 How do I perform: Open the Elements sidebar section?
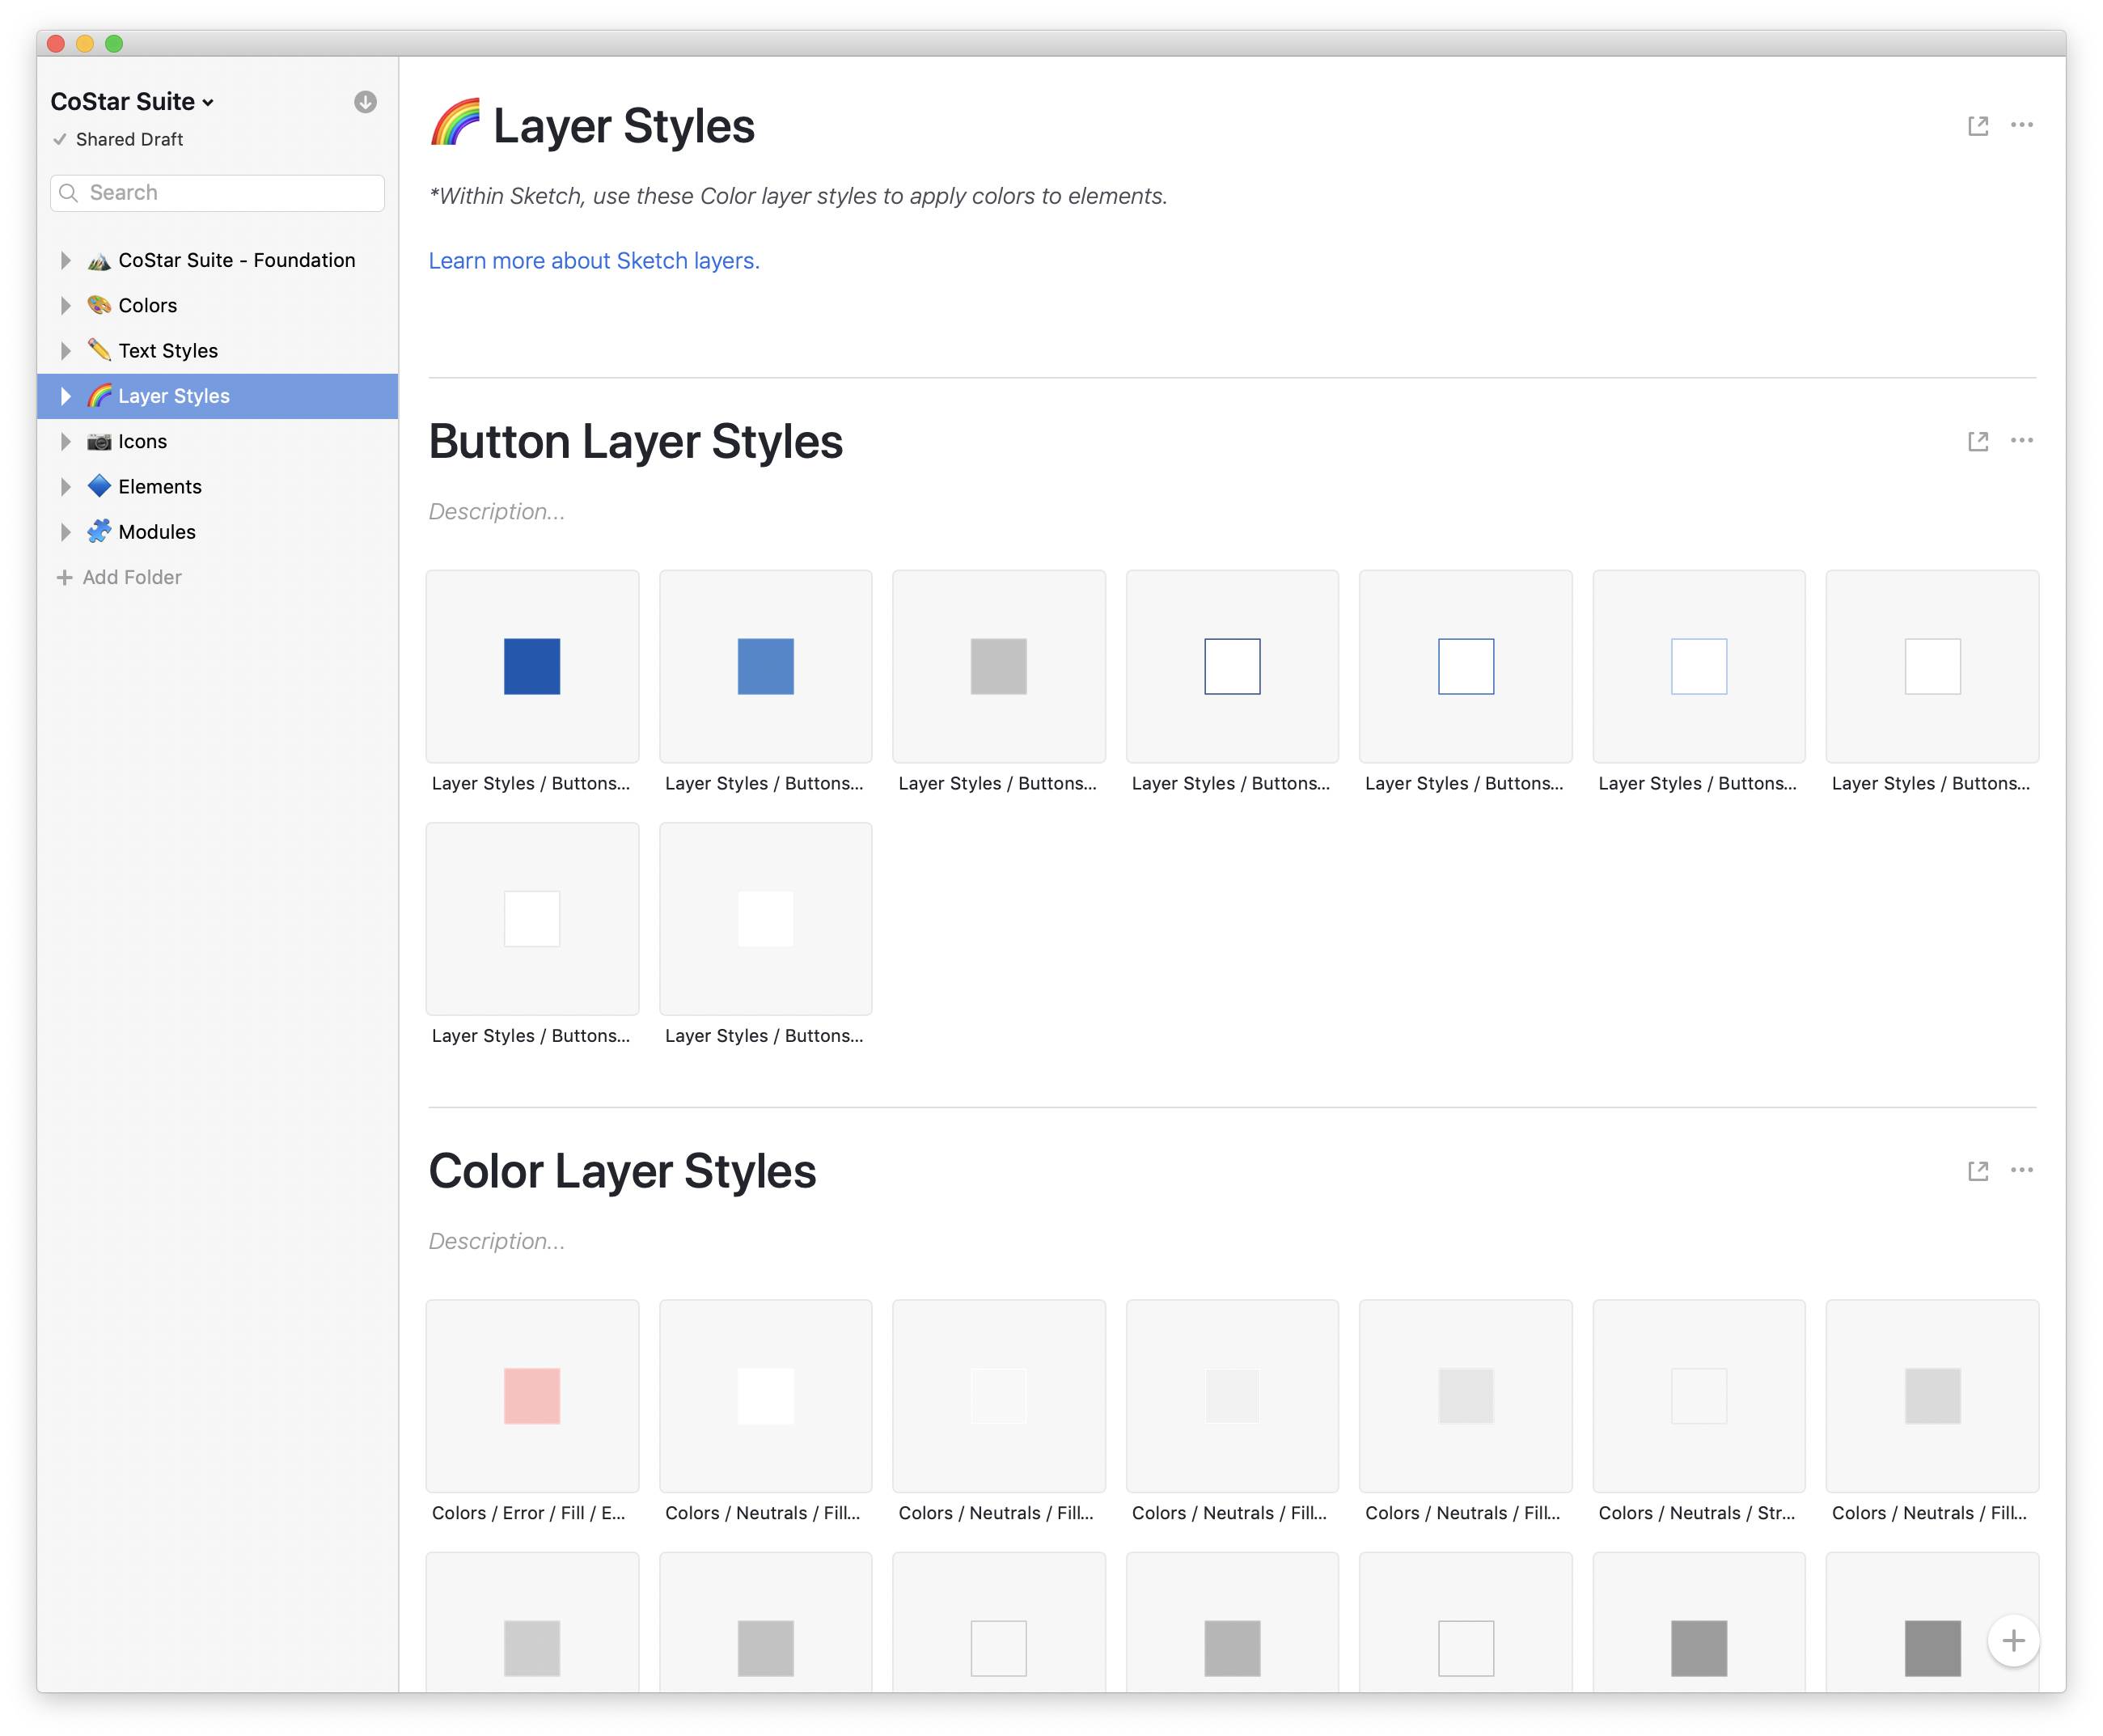coord(159,487)
